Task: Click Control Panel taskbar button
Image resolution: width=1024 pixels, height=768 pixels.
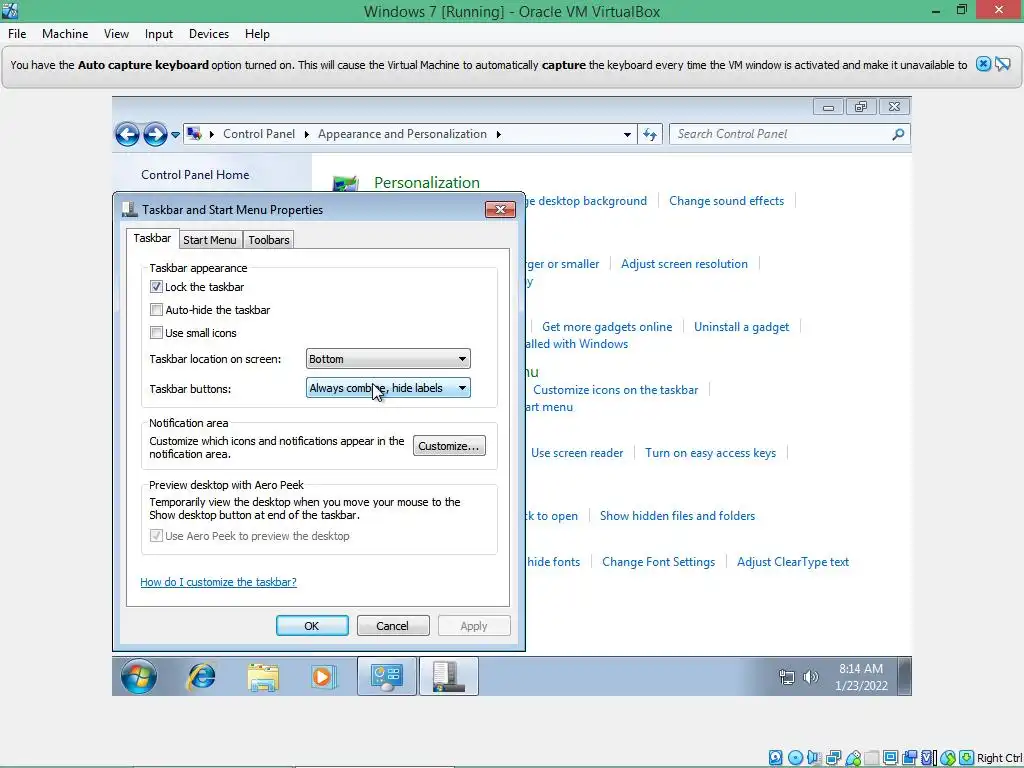Action: coord(387,676)
